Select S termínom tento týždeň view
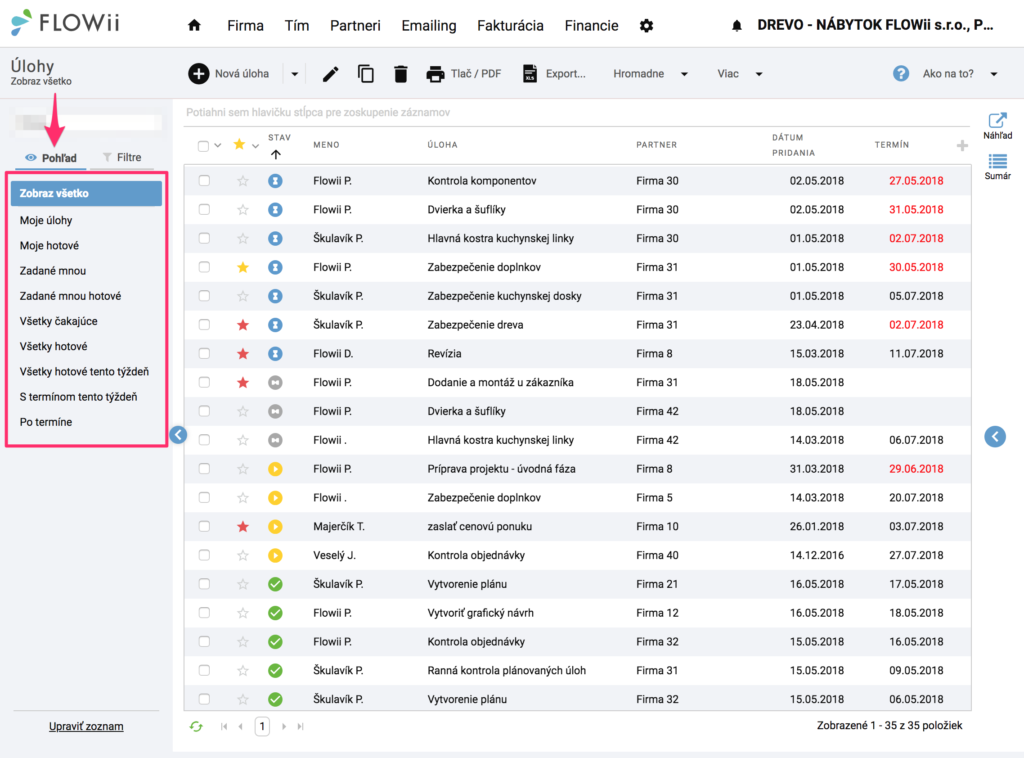Image resolution: width=1024 pixels, height=758 pixels. 78,396
